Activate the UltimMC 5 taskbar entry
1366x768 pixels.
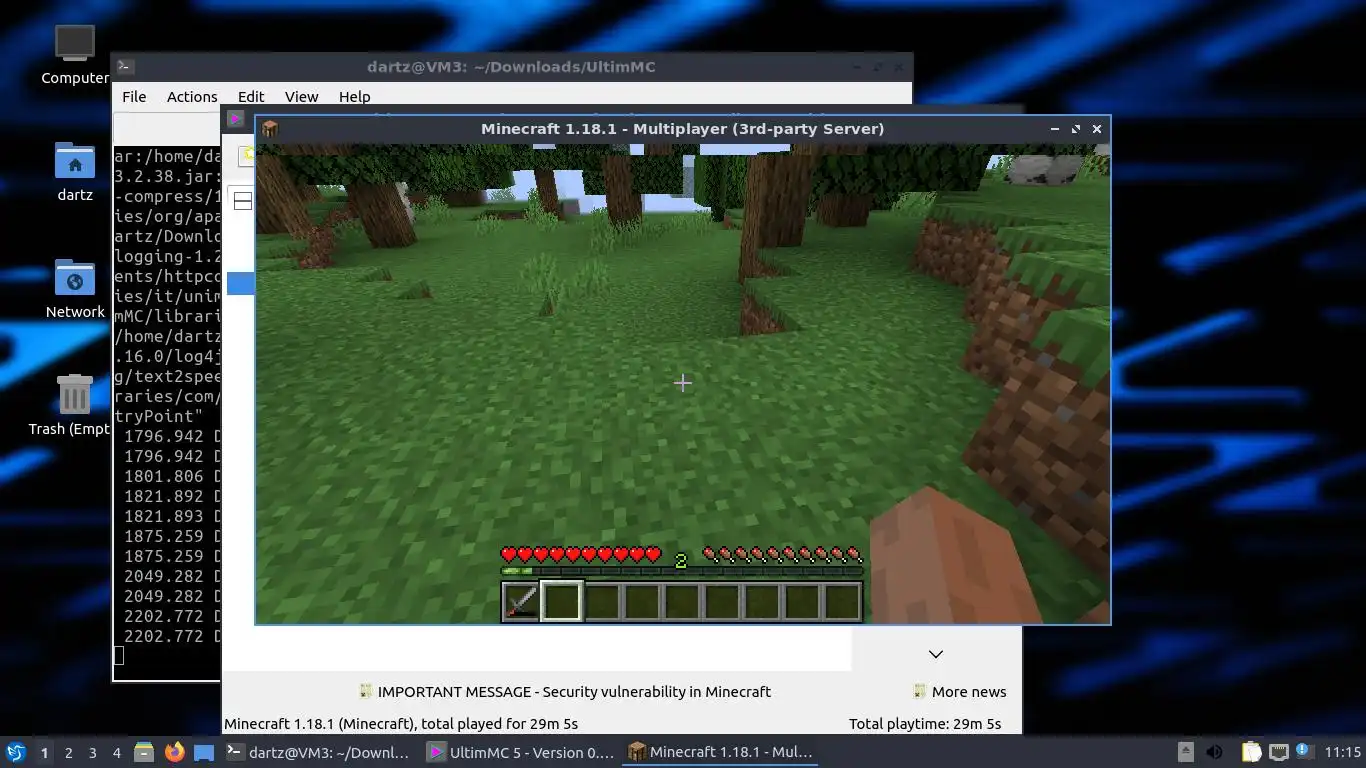[x=520, y=752]
